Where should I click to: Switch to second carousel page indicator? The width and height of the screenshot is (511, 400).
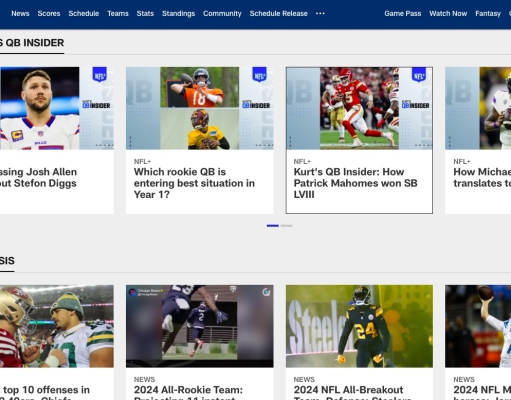[287, 226]
